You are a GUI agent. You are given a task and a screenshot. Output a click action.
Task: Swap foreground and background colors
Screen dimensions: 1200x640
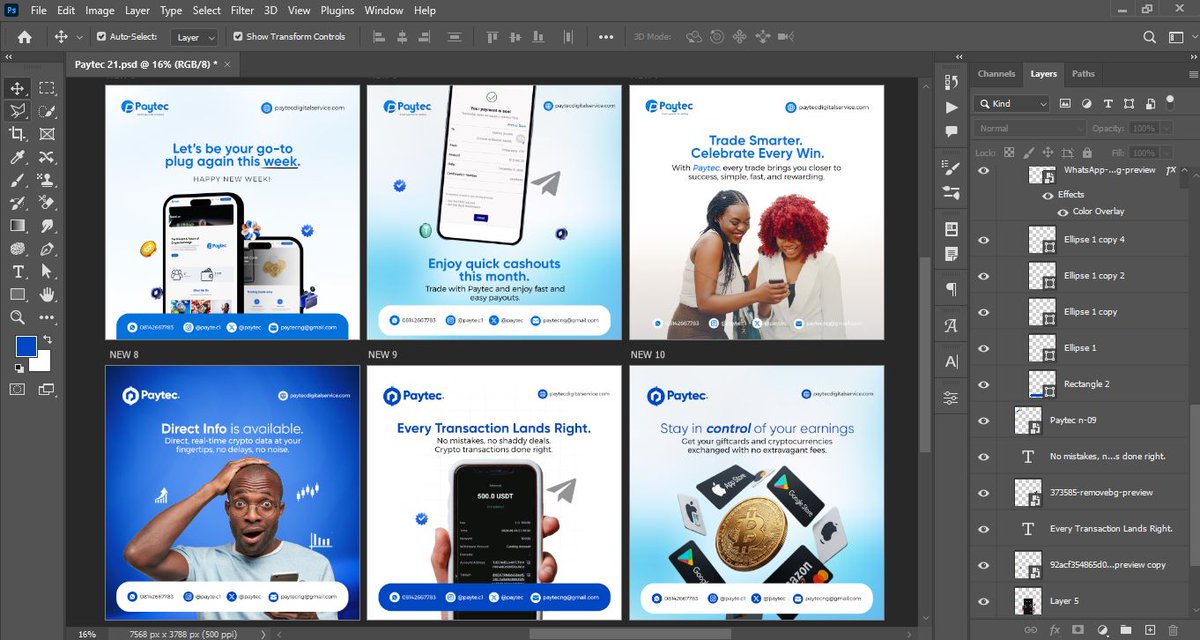[x=46, y=340]
